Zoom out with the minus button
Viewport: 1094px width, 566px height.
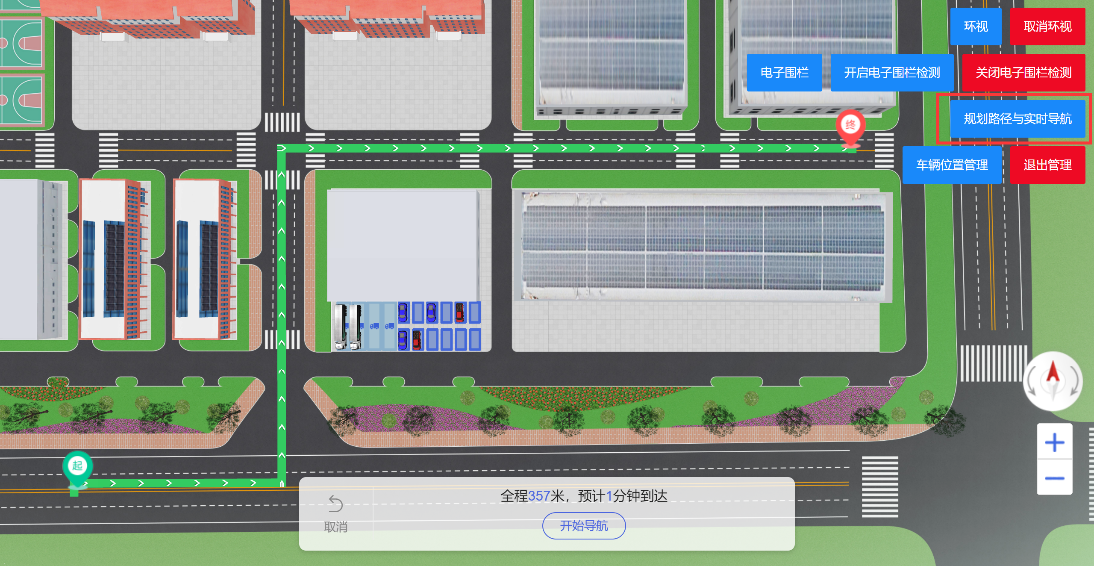1054,477
